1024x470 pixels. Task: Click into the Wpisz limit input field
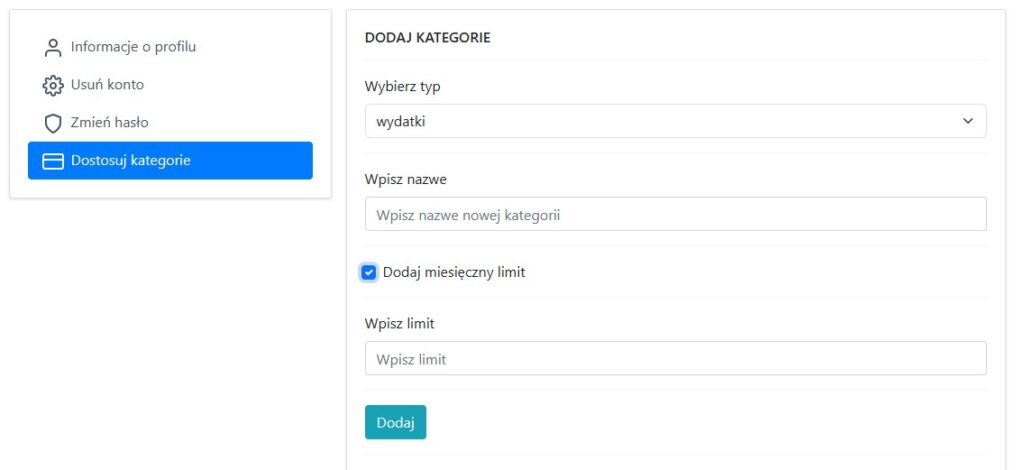pyautogui.click(x=675, y=359)
